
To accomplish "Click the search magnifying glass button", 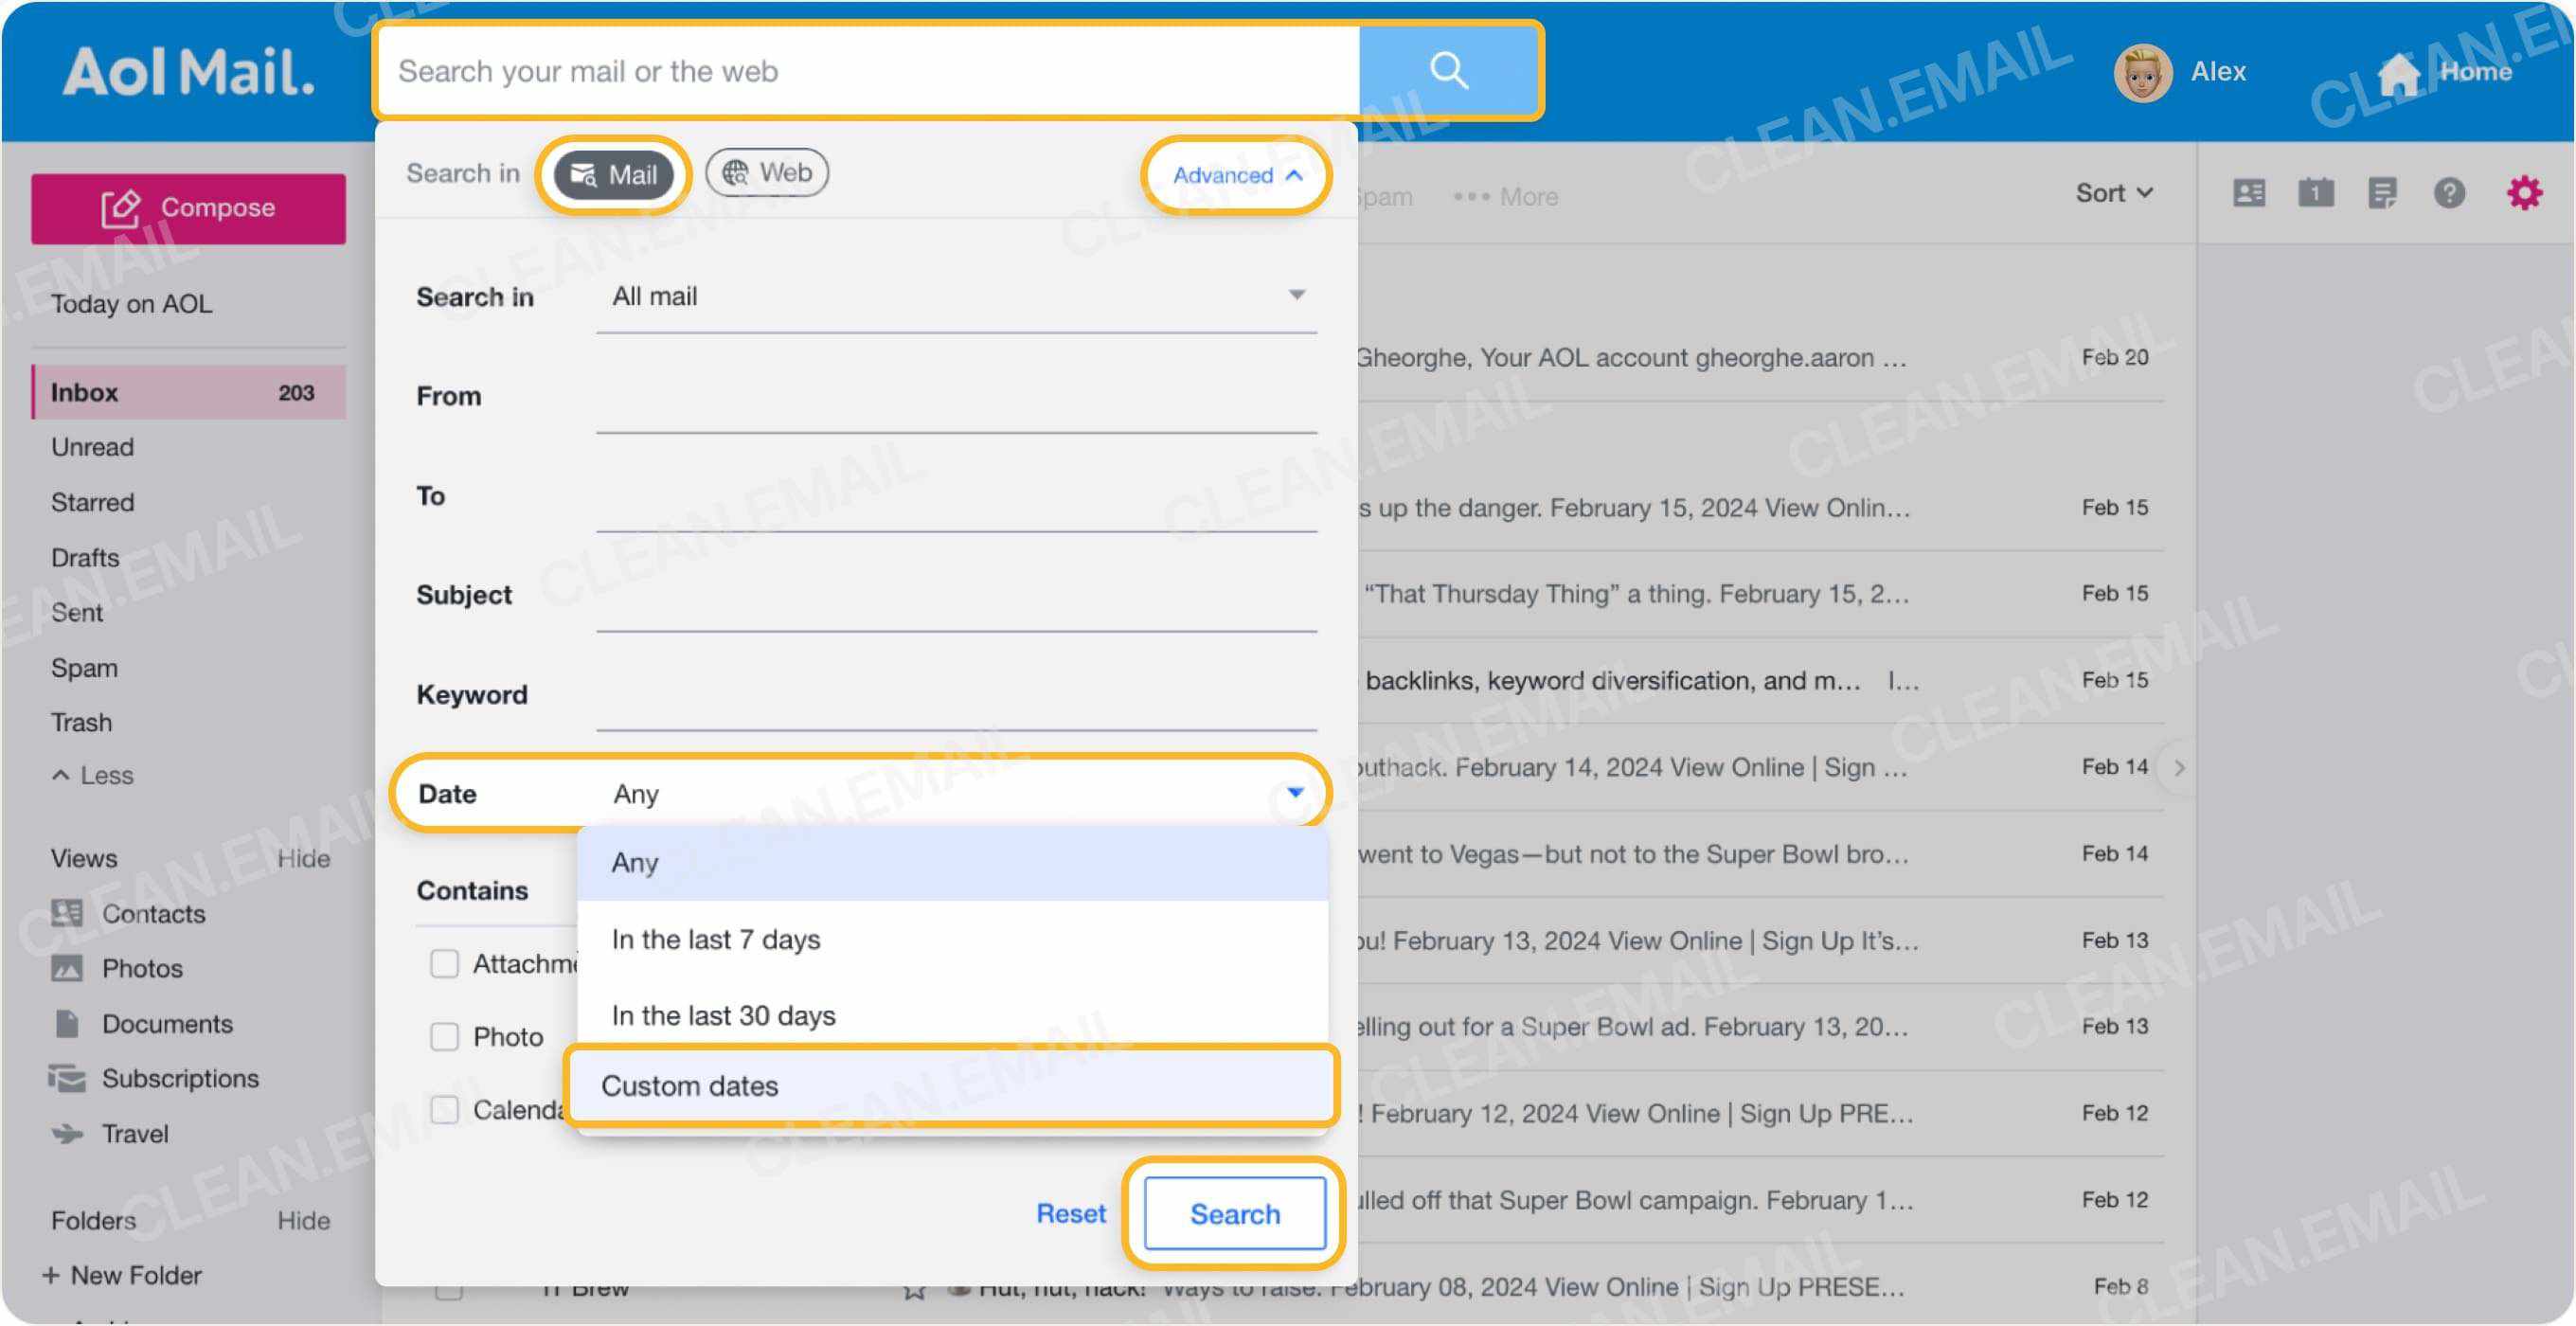I will coord(1448,70).
